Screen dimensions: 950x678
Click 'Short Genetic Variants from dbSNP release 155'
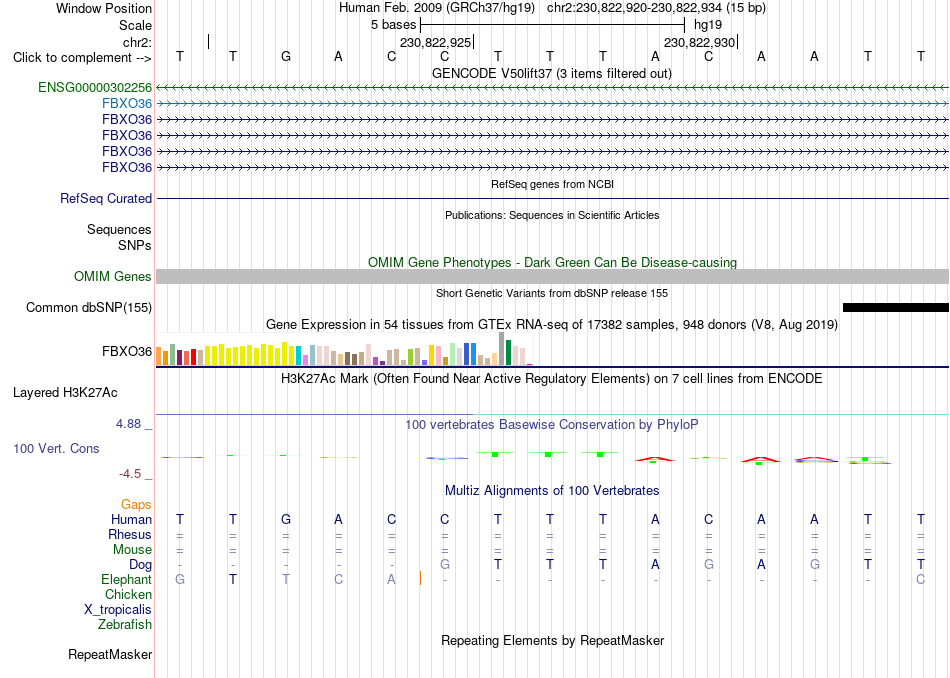tap(552, 293)
